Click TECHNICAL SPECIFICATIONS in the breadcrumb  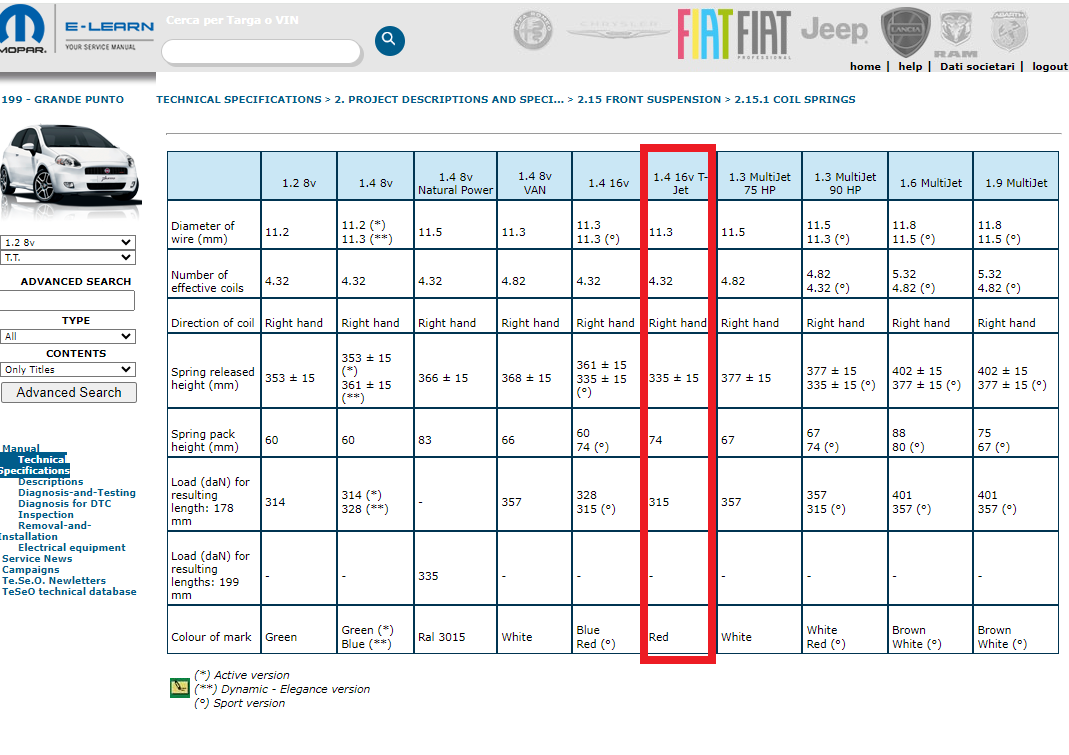click(239, 99)
